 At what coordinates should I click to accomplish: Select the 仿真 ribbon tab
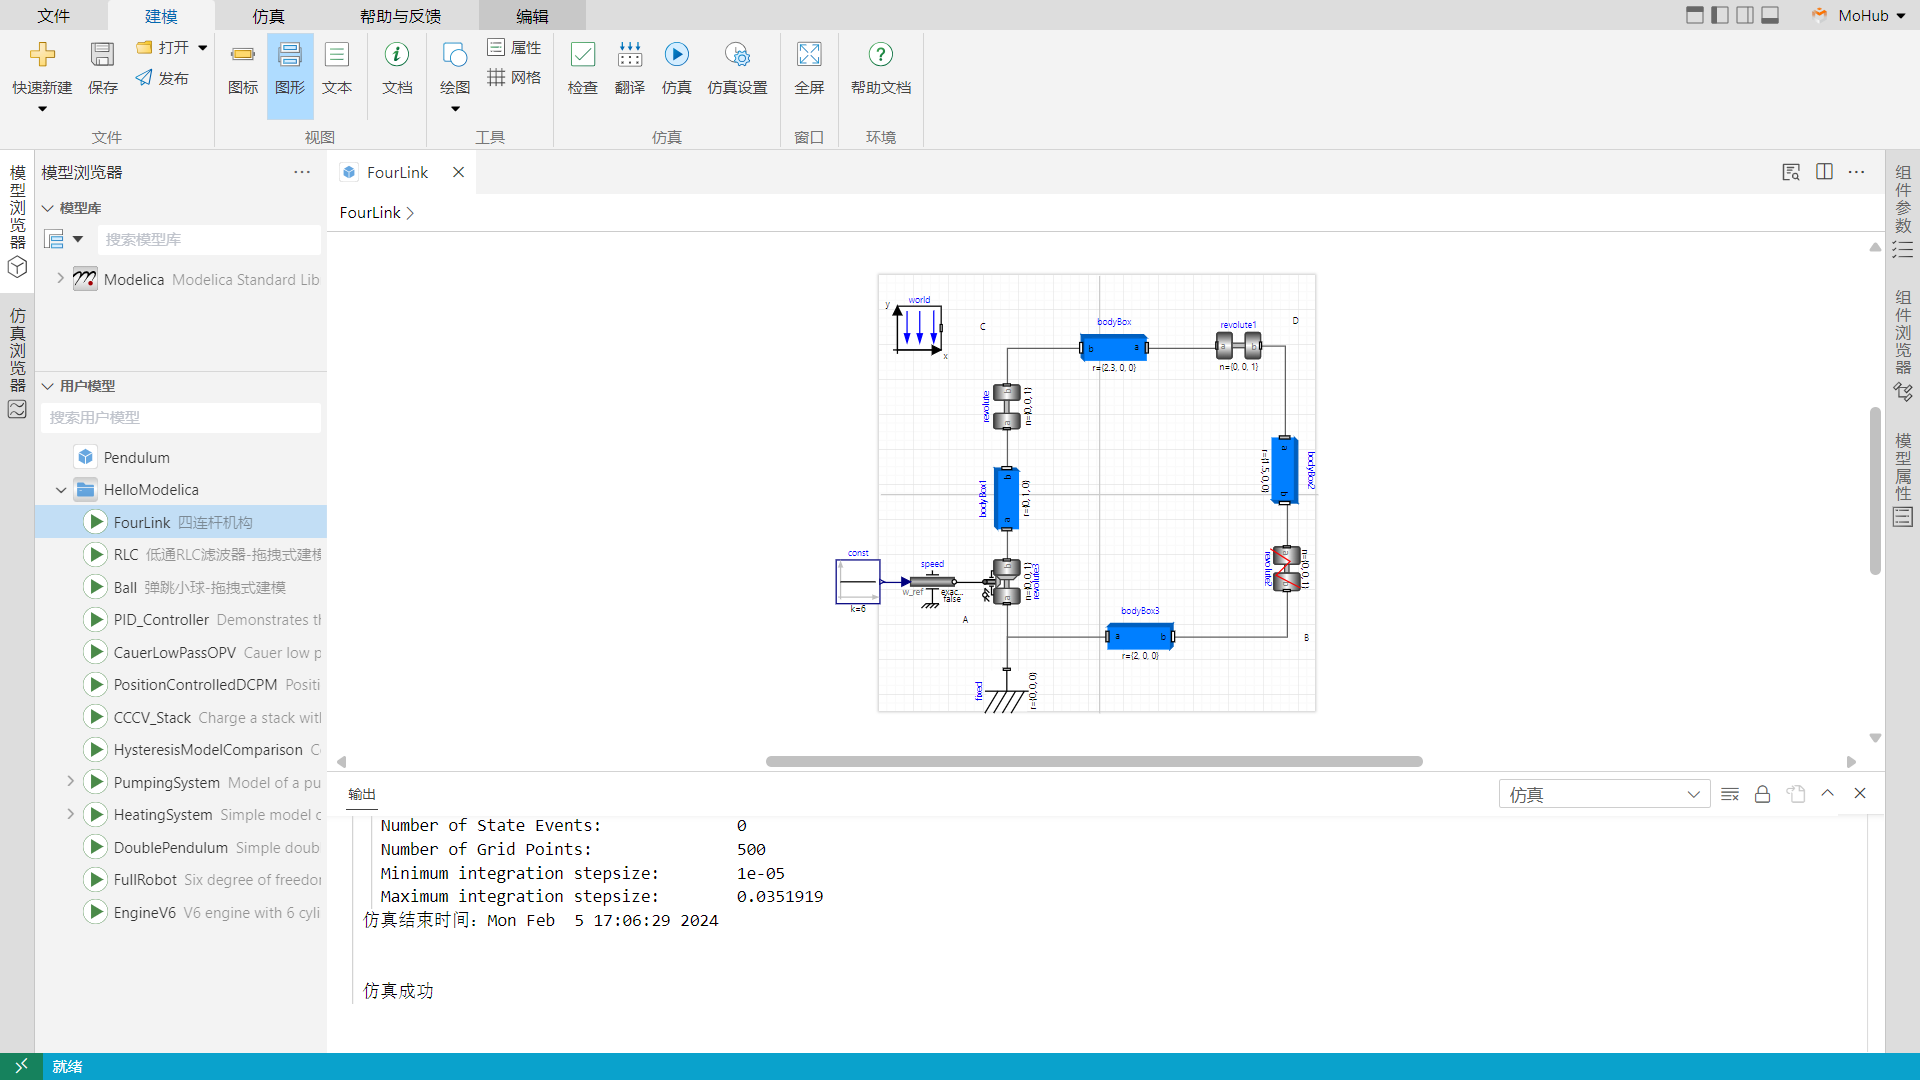tap(268, 16)
